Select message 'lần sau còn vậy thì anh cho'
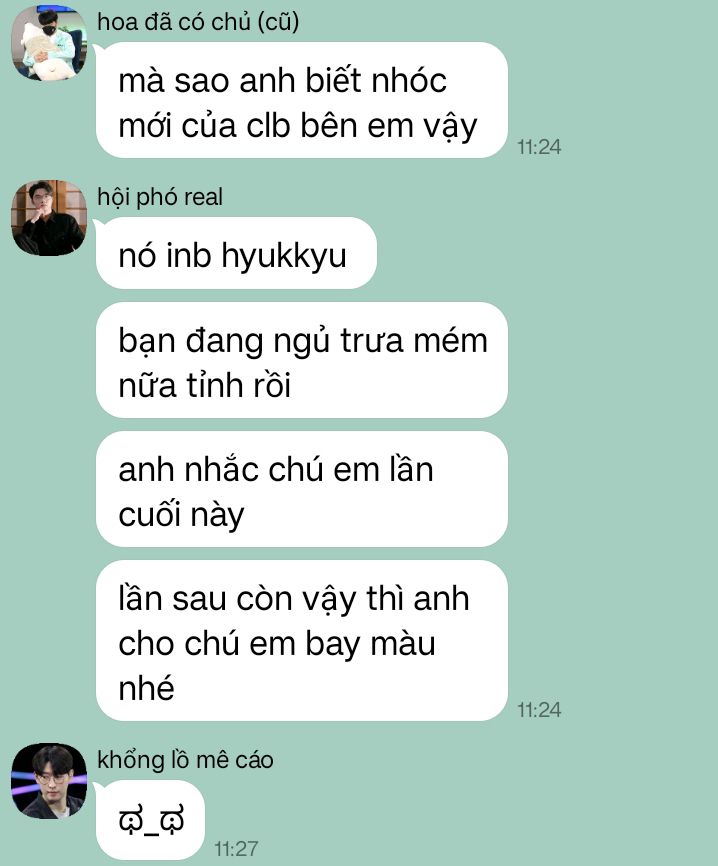Image resolution: width=718 pixels, height=866 pixels. pos(302,641)
